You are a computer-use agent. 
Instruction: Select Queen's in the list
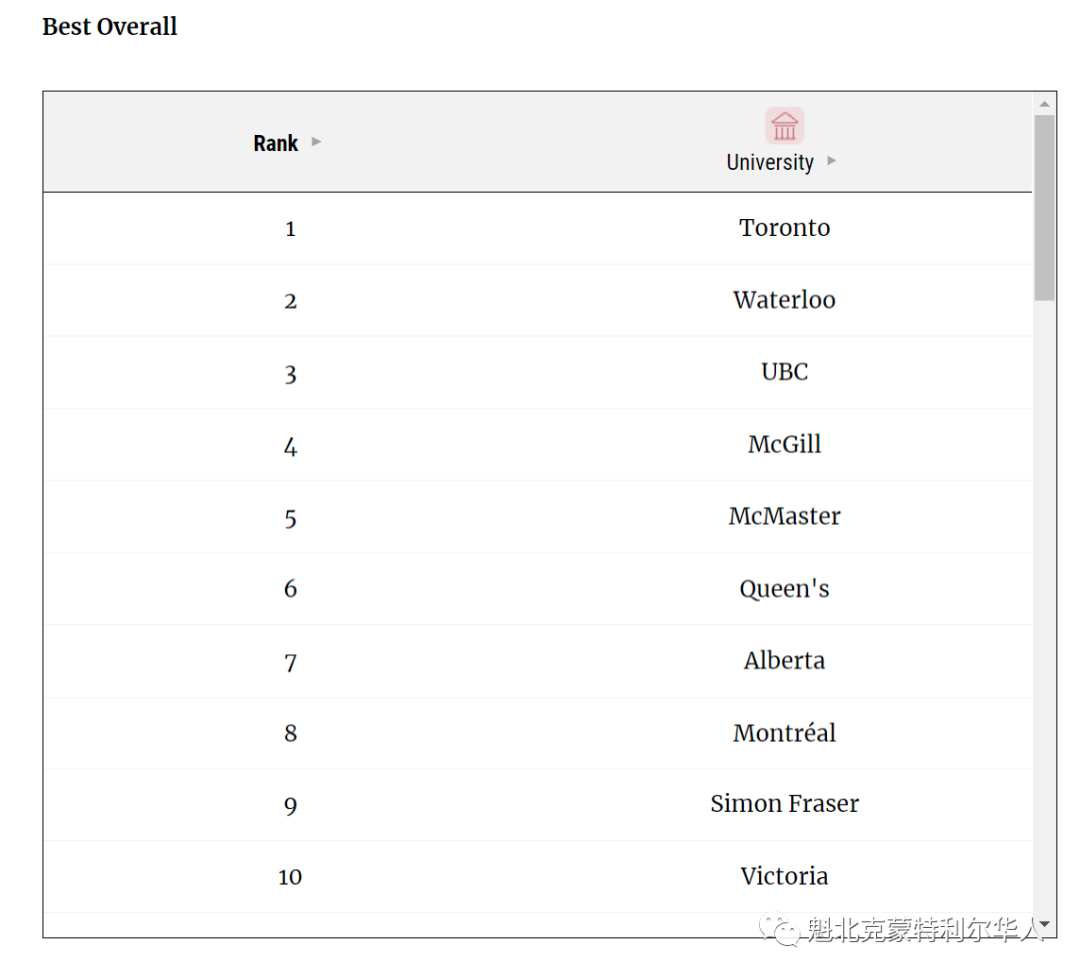pos(784,589)
